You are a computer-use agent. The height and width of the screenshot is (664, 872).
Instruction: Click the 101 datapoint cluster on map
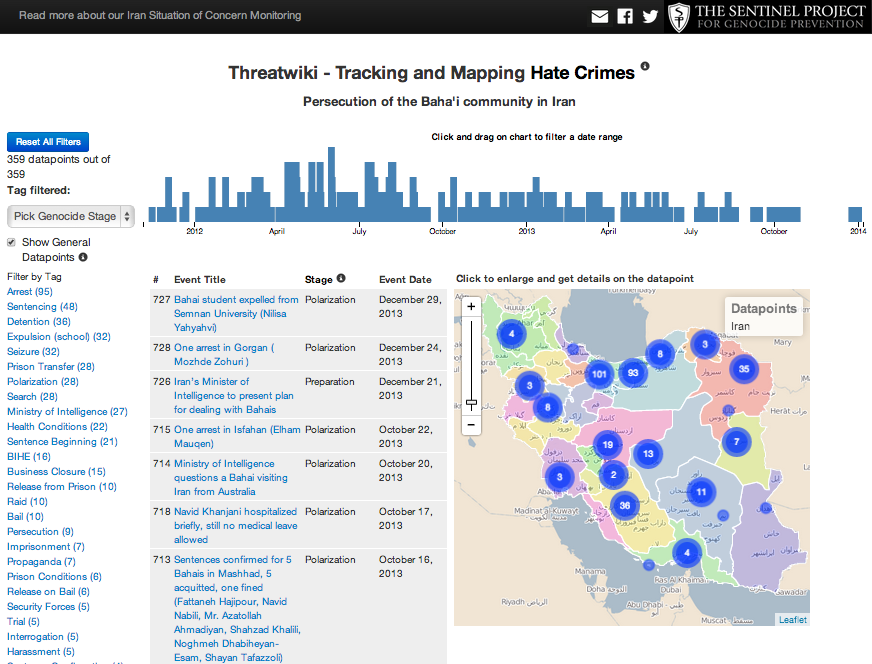click(599, 375)
